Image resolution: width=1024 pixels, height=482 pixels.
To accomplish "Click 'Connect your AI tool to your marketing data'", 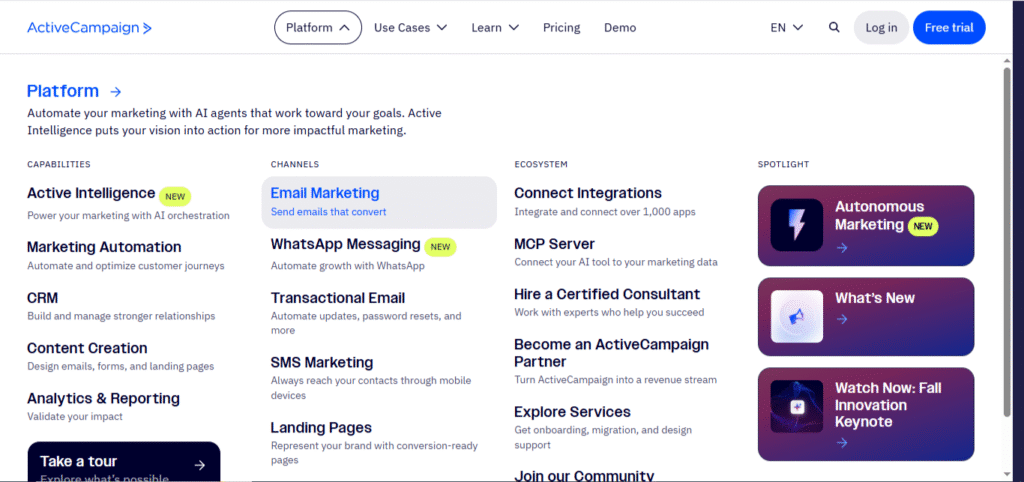I will (616, 262).
